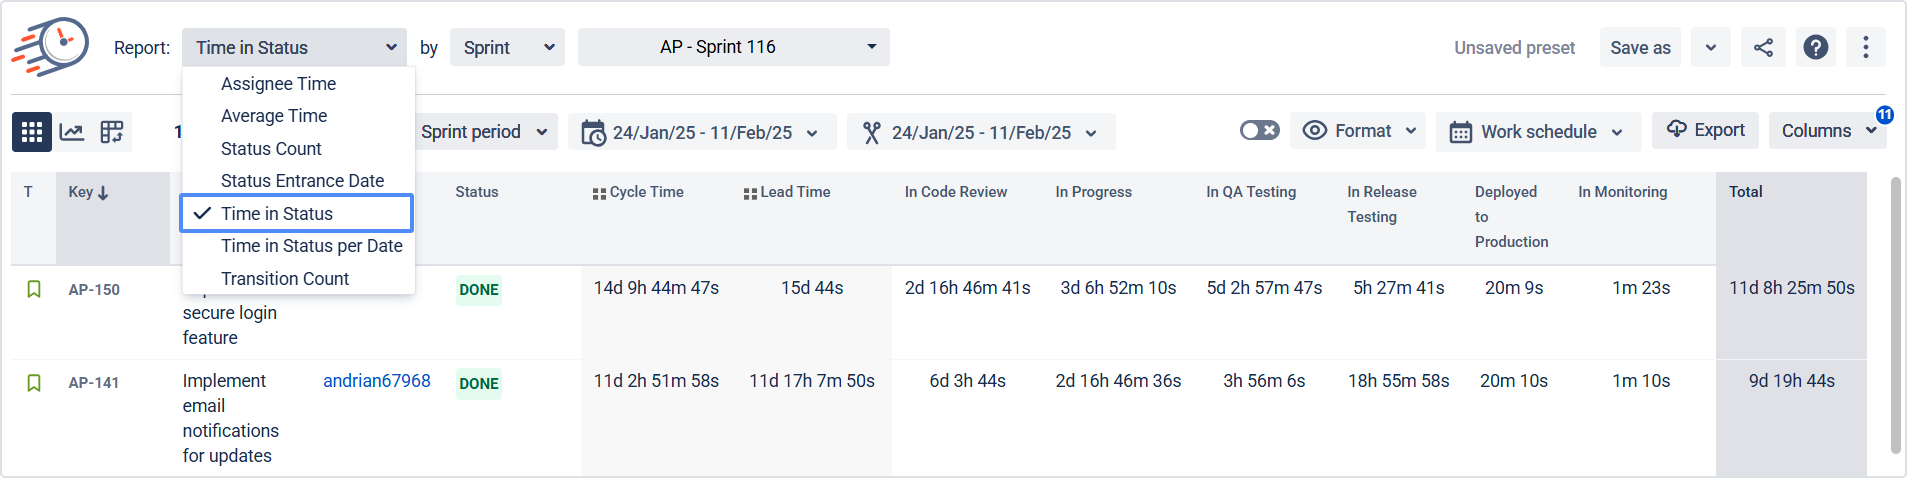Open the three-dot more options menu
This screenshot has width=1907, height=478.
click(1865, 47)
